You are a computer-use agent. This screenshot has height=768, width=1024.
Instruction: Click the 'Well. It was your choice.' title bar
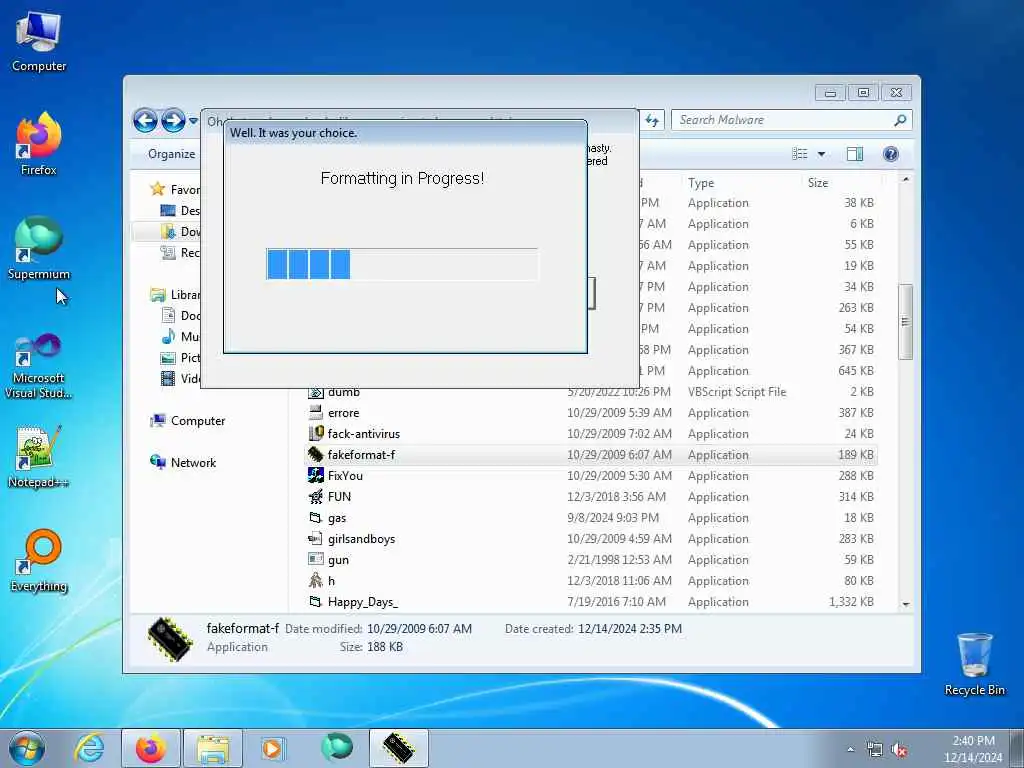point(405,133)
